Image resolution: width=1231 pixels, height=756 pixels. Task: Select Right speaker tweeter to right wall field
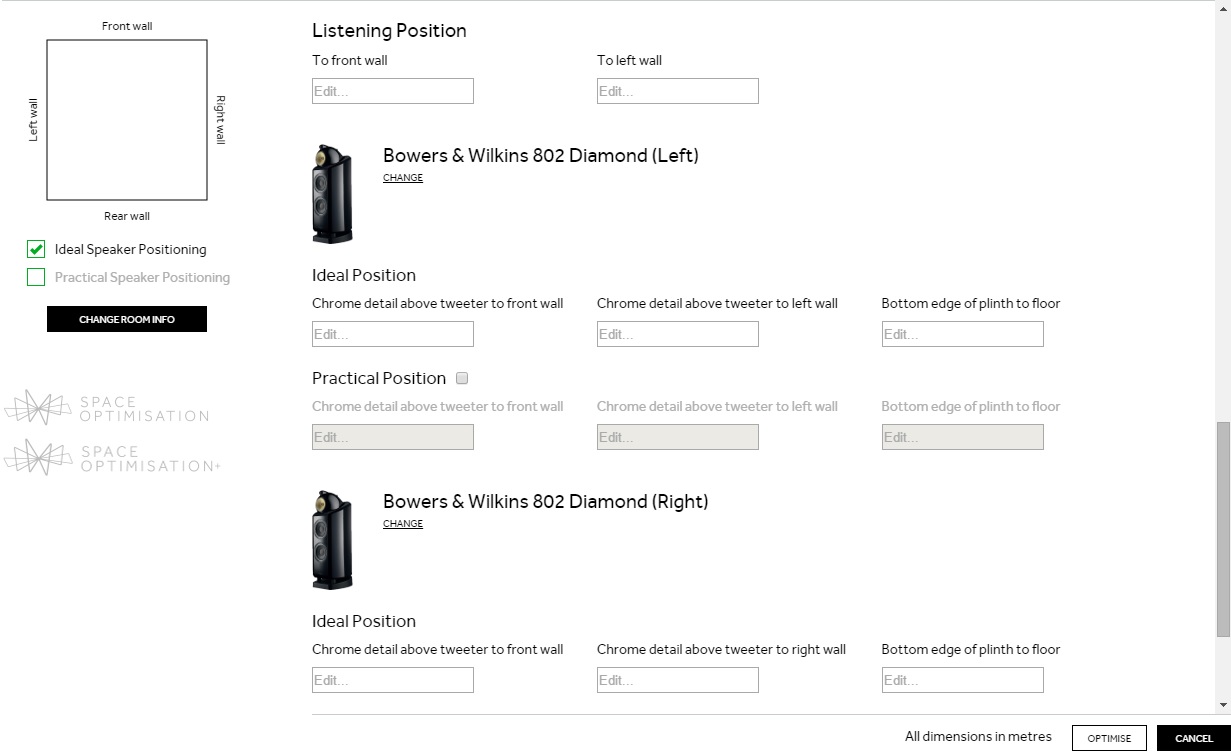[x=678, y=680]
